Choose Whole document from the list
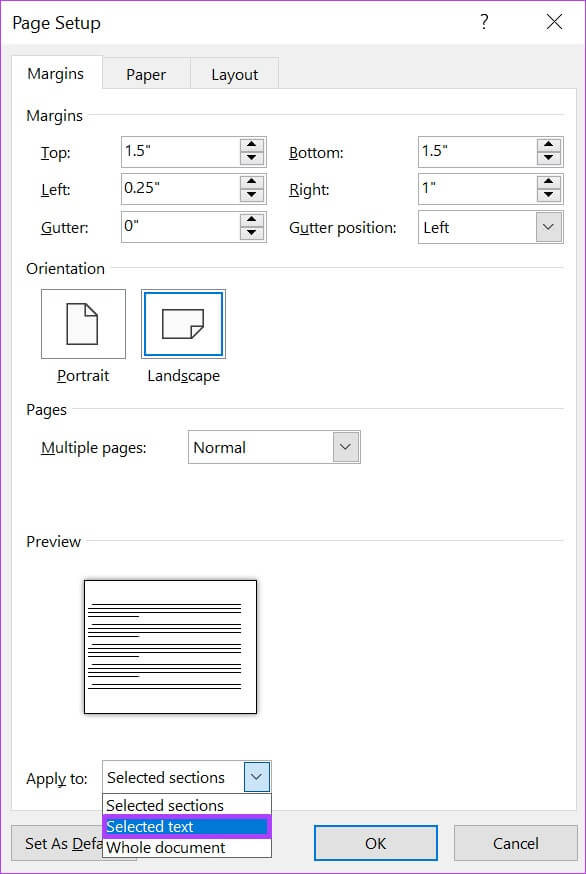The width and height of the screenshot is (586, 874). 187,848
